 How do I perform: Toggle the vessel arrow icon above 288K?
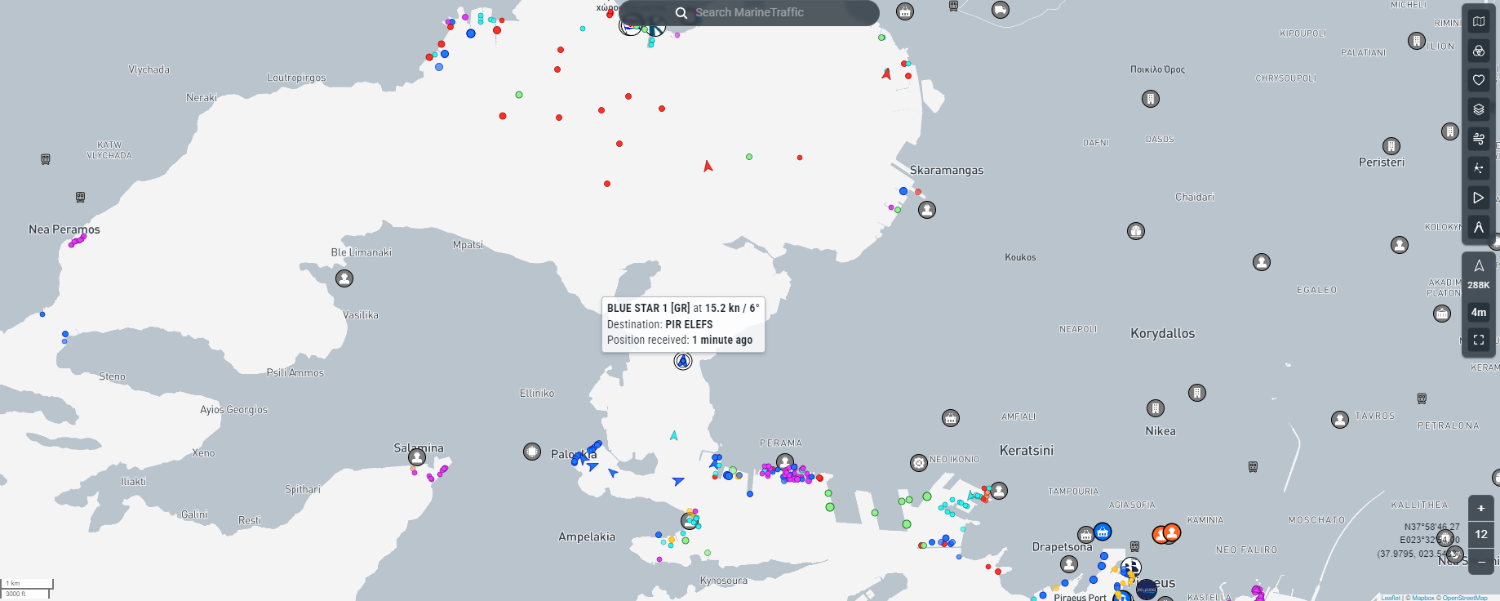(x=1479, y=265)
